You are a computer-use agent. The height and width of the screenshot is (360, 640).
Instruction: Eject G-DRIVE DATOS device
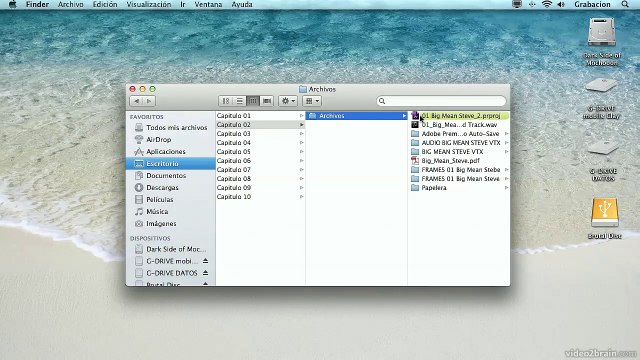coord(205,273)
